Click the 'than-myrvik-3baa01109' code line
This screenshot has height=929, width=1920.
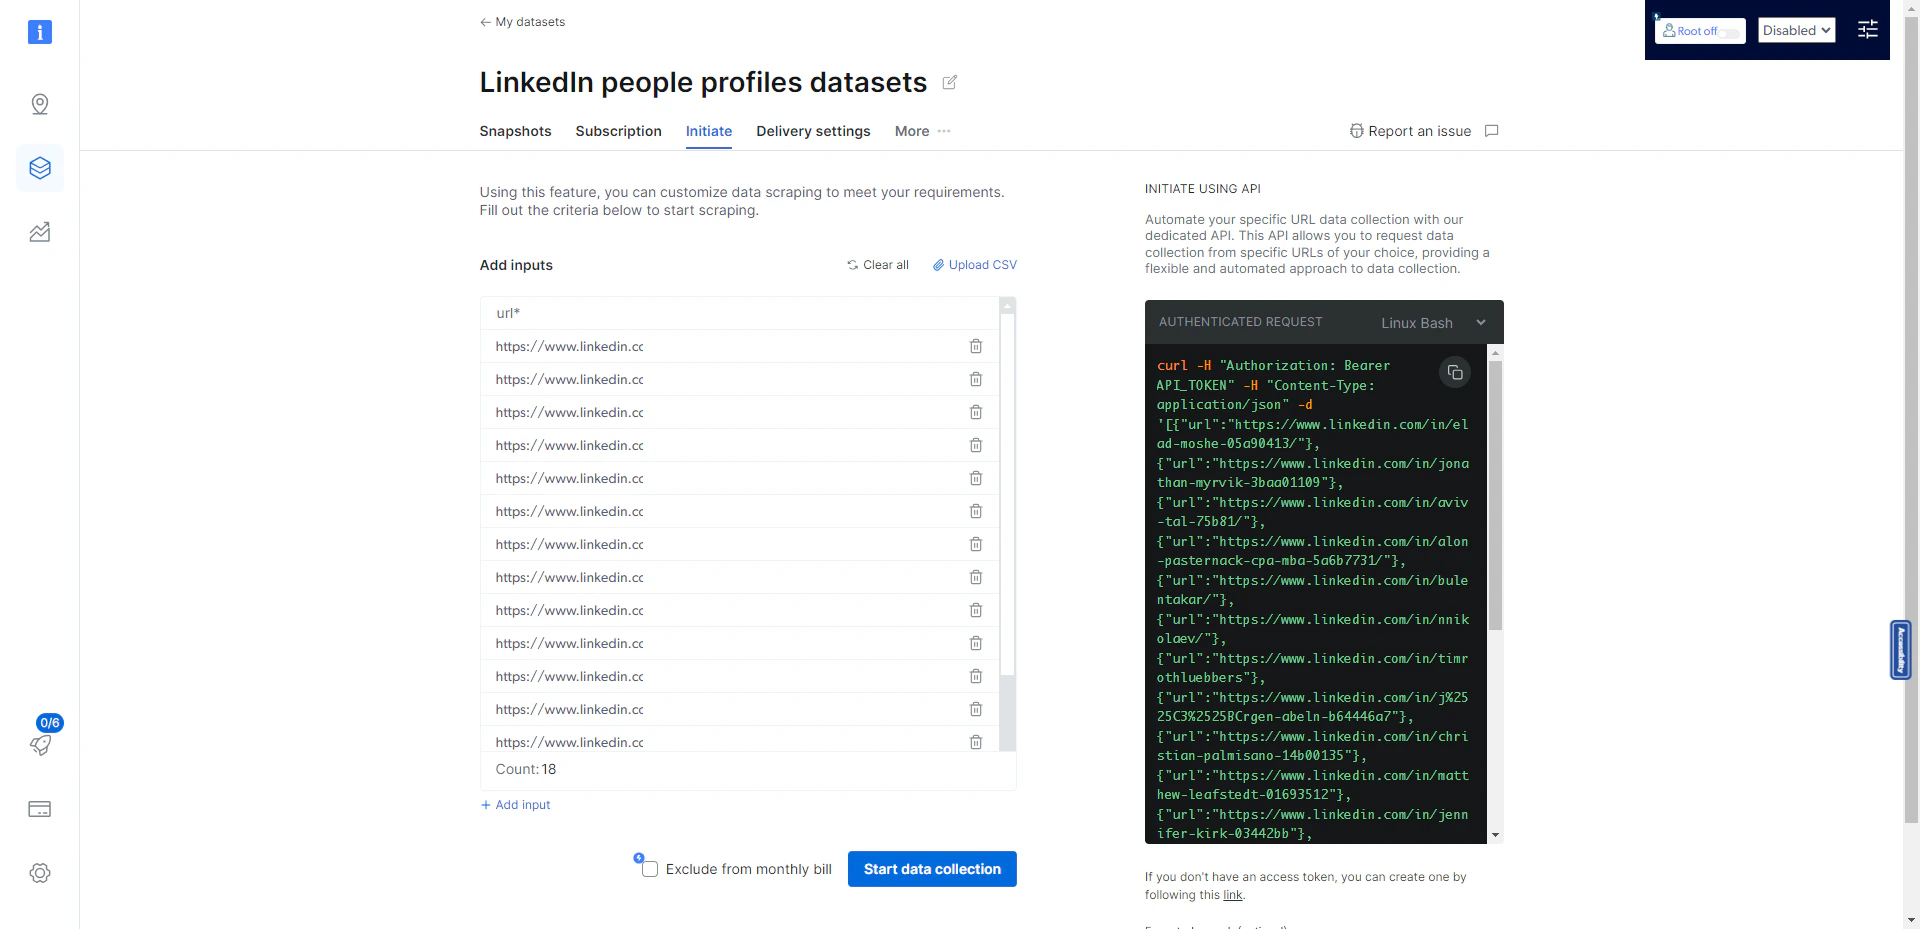click(x=1250, y=483)
